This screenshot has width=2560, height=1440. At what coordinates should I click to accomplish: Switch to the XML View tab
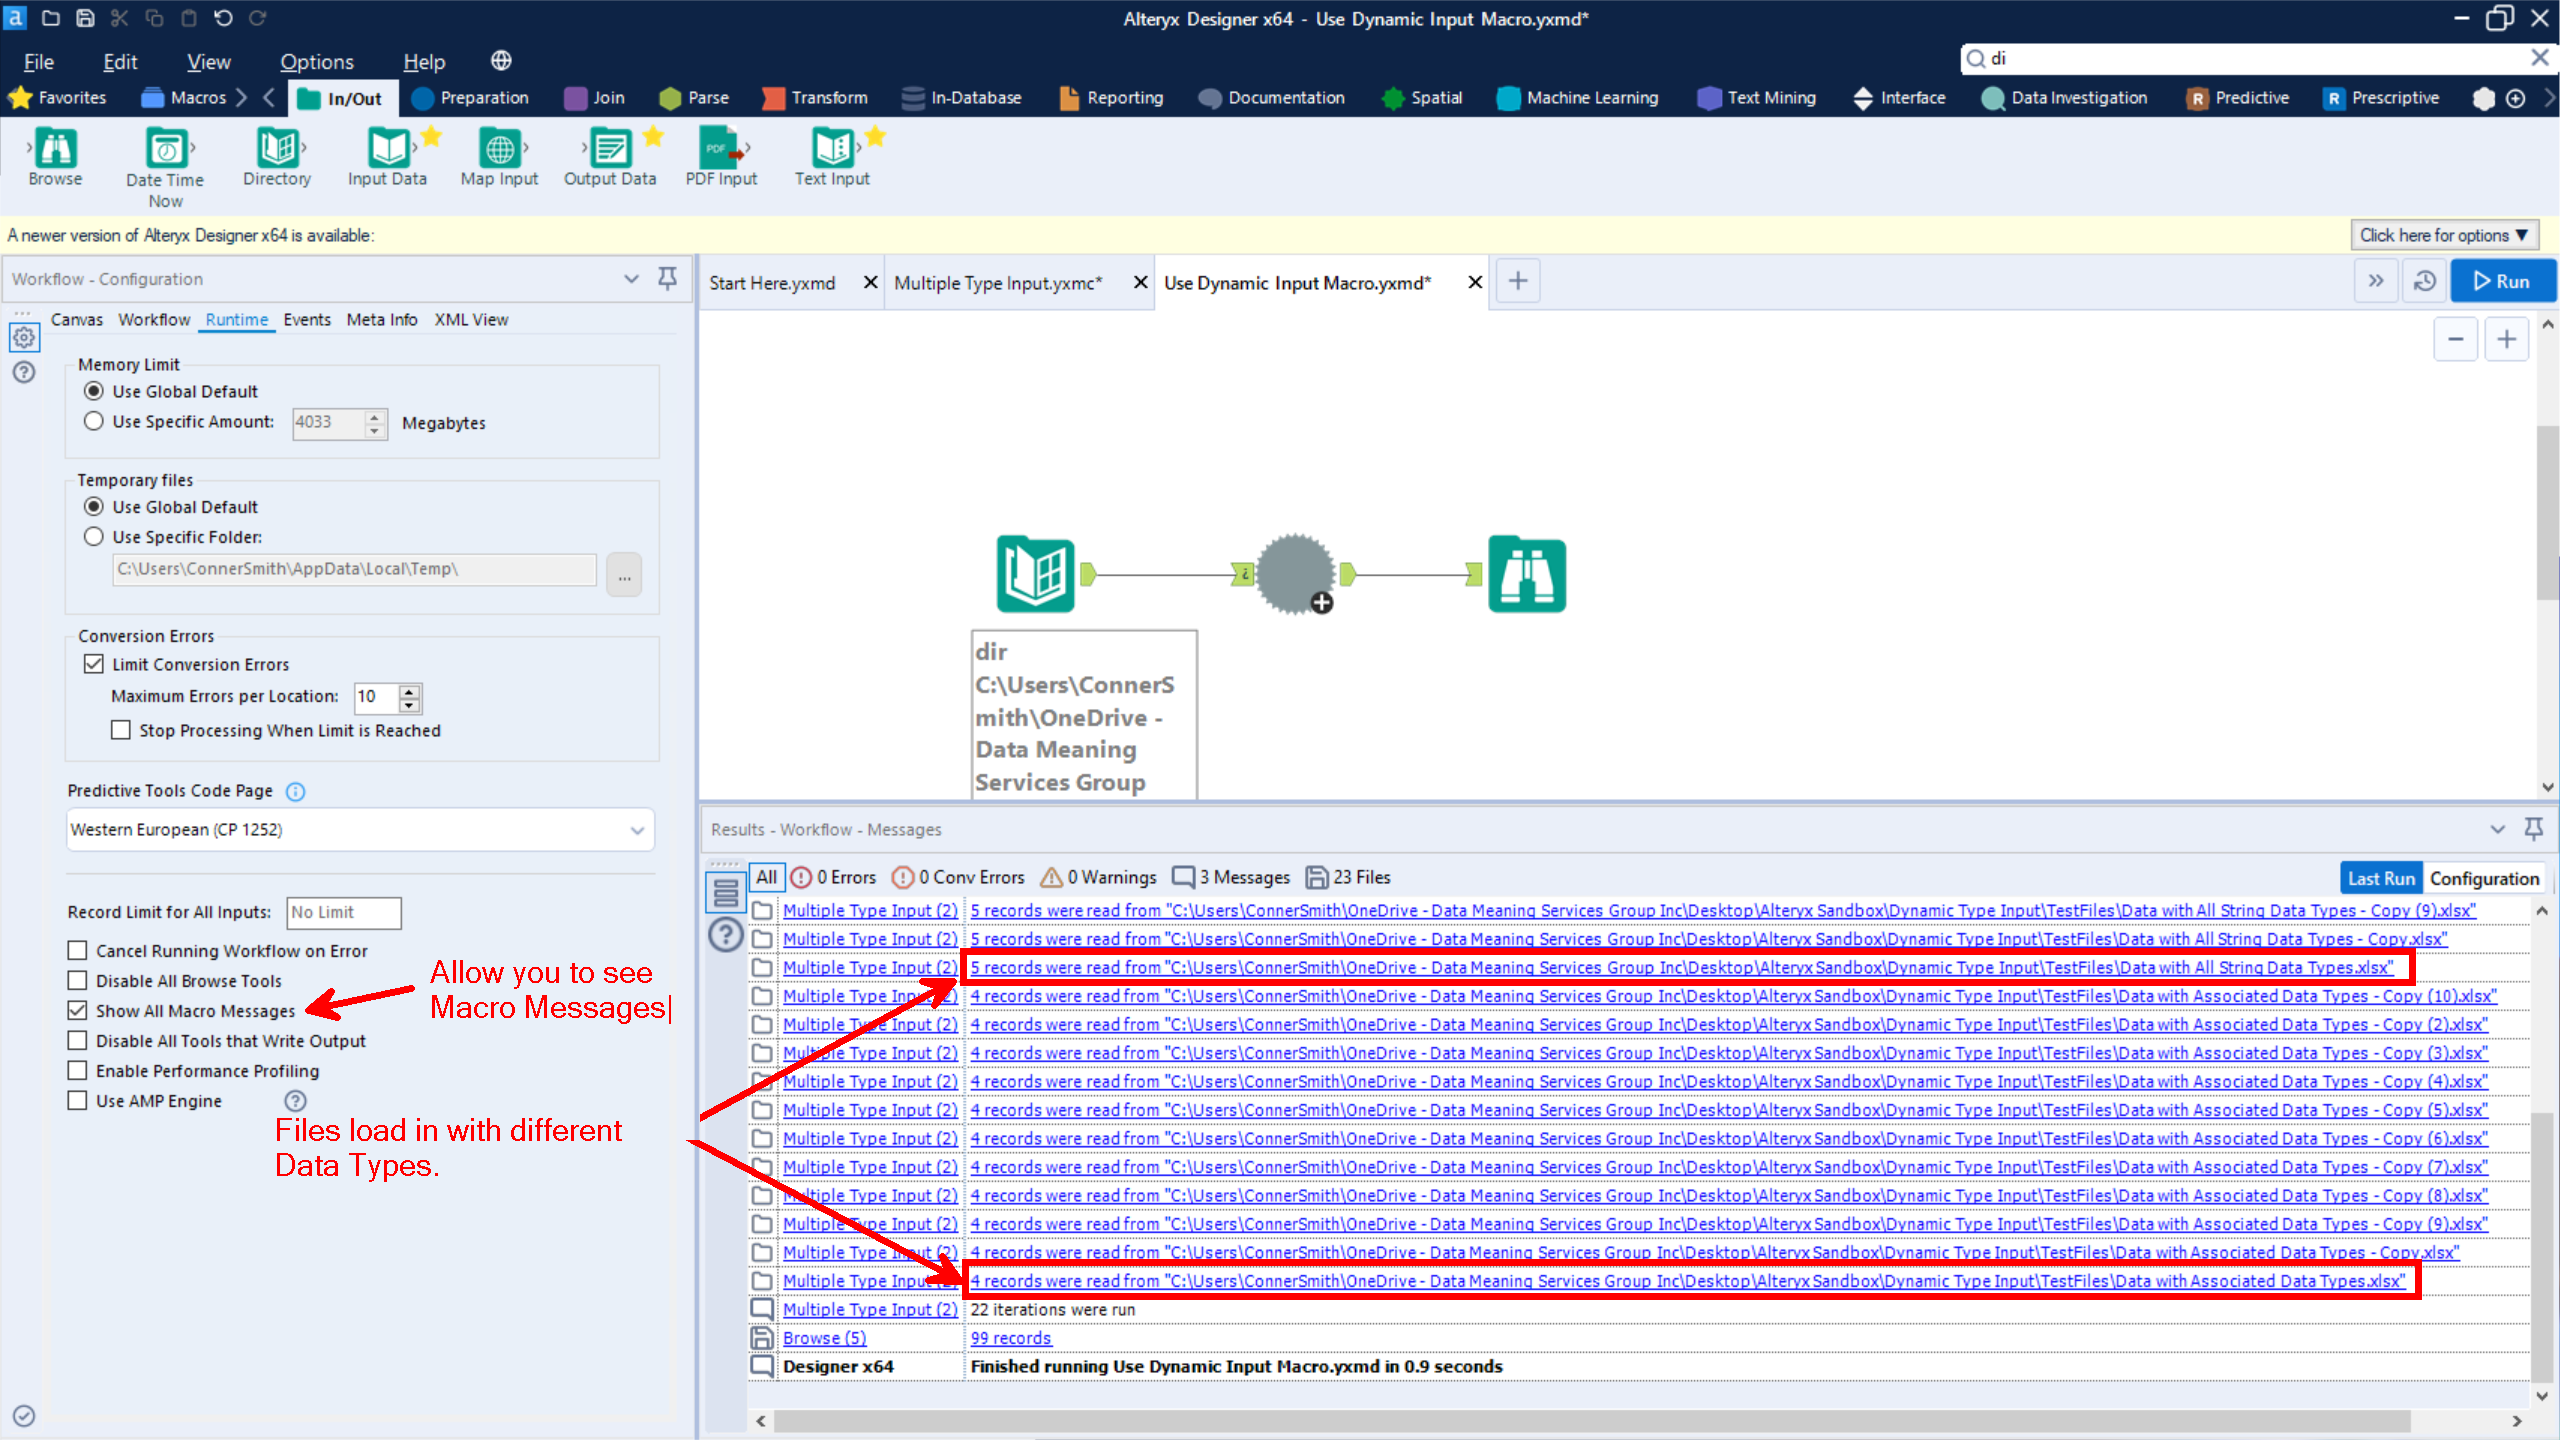click(x=470, y=319)
